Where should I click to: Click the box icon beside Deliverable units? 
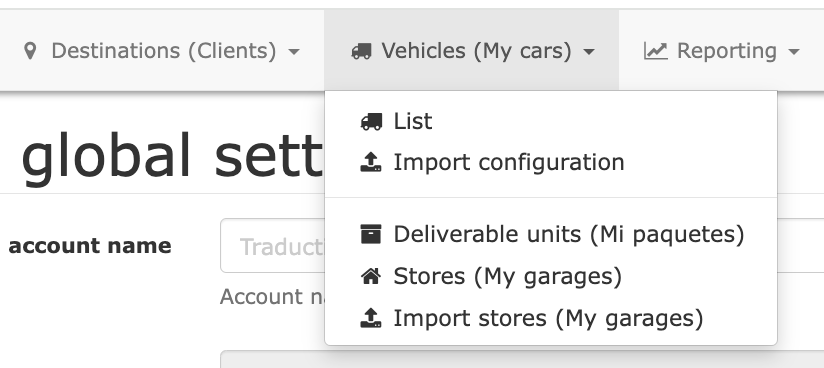click(x=371, y=234)
